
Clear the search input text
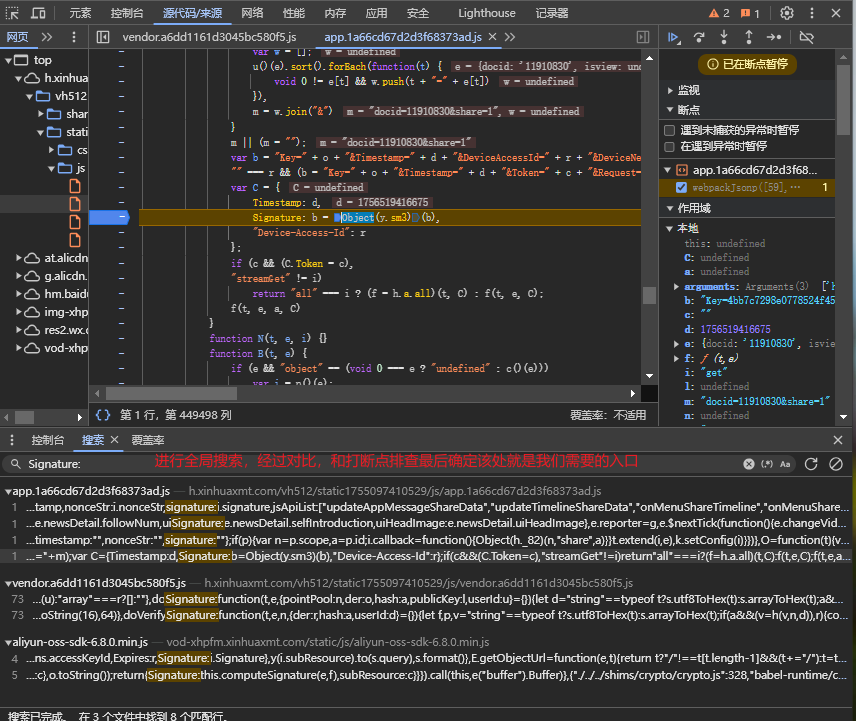pyautogui.click(x=748, y=464)
